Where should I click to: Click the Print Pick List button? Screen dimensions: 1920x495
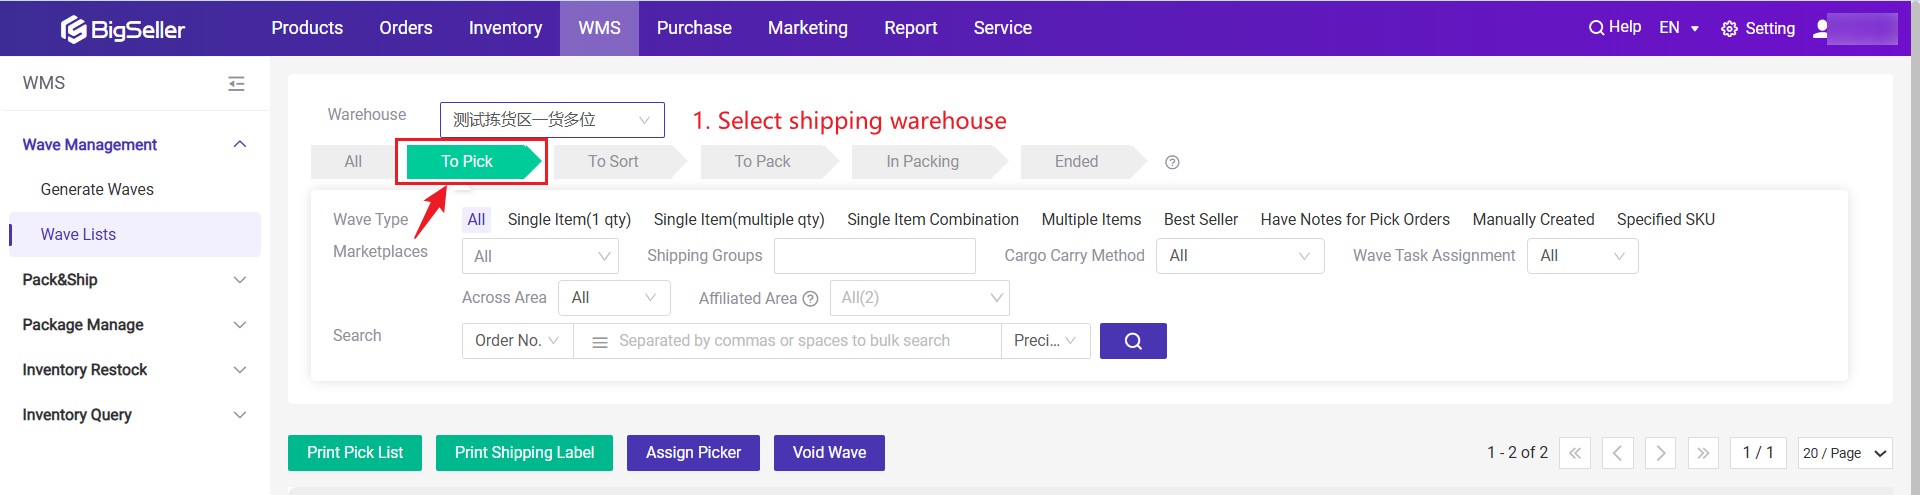click(x=355, y=453)
